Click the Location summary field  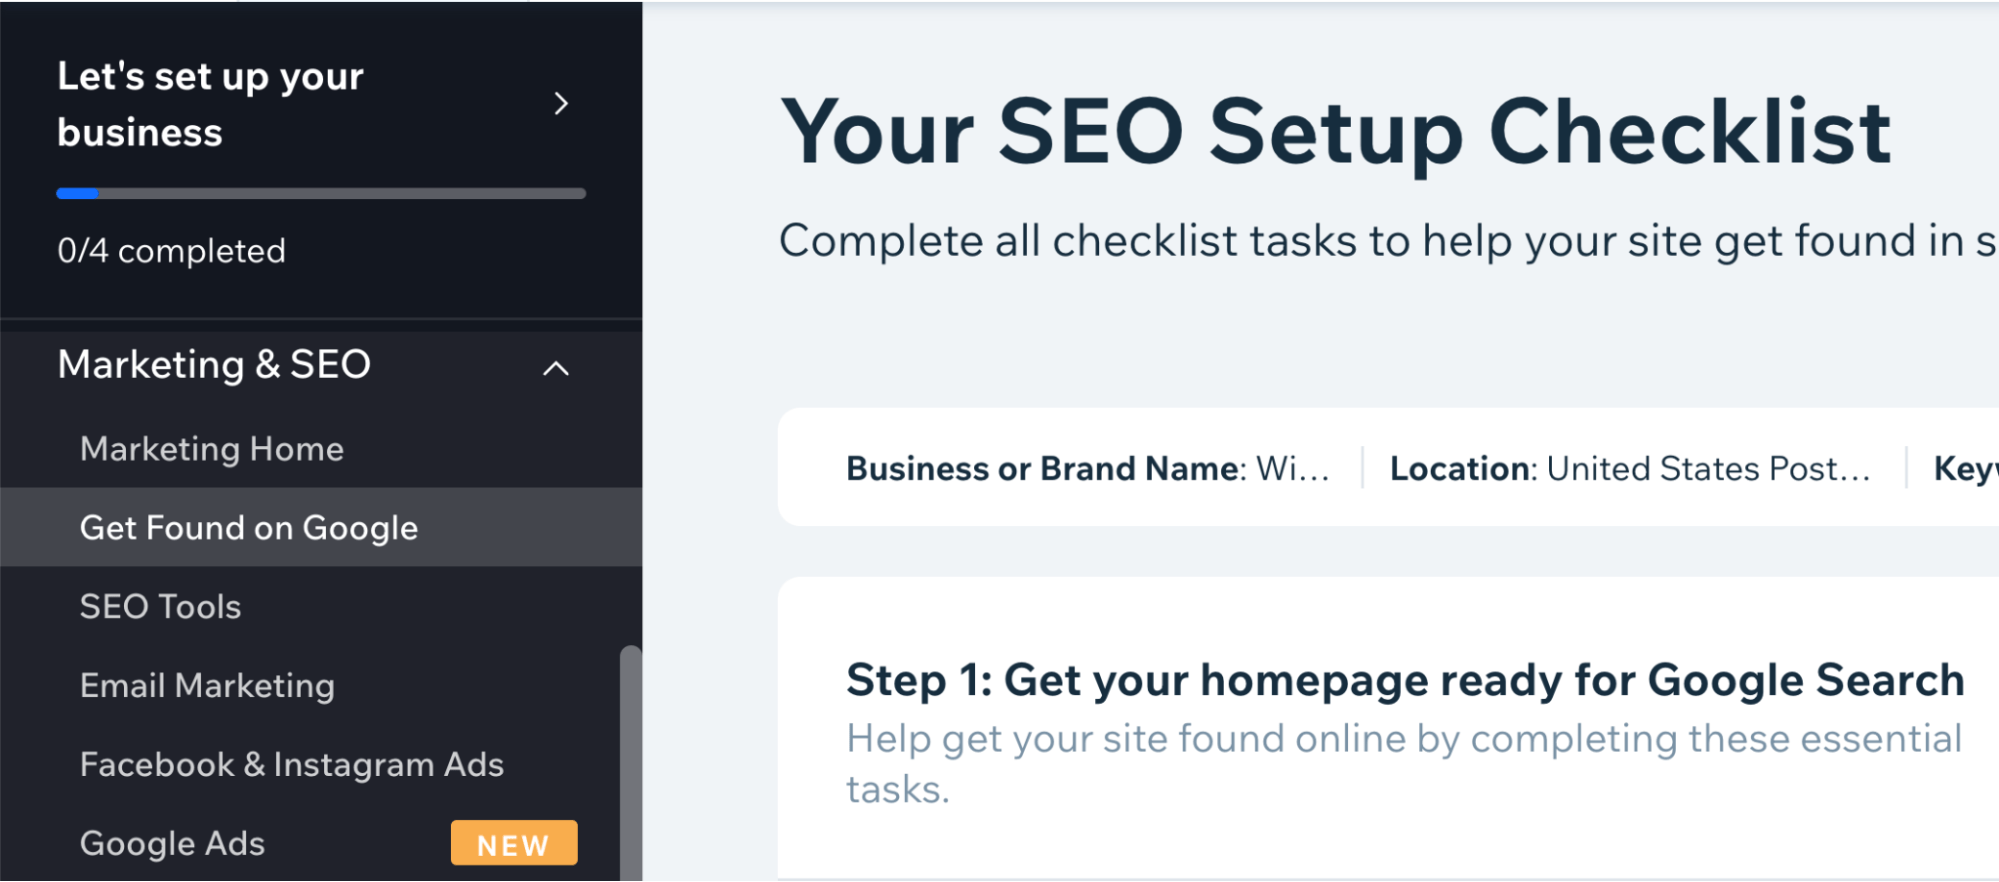coord(1629,469)
